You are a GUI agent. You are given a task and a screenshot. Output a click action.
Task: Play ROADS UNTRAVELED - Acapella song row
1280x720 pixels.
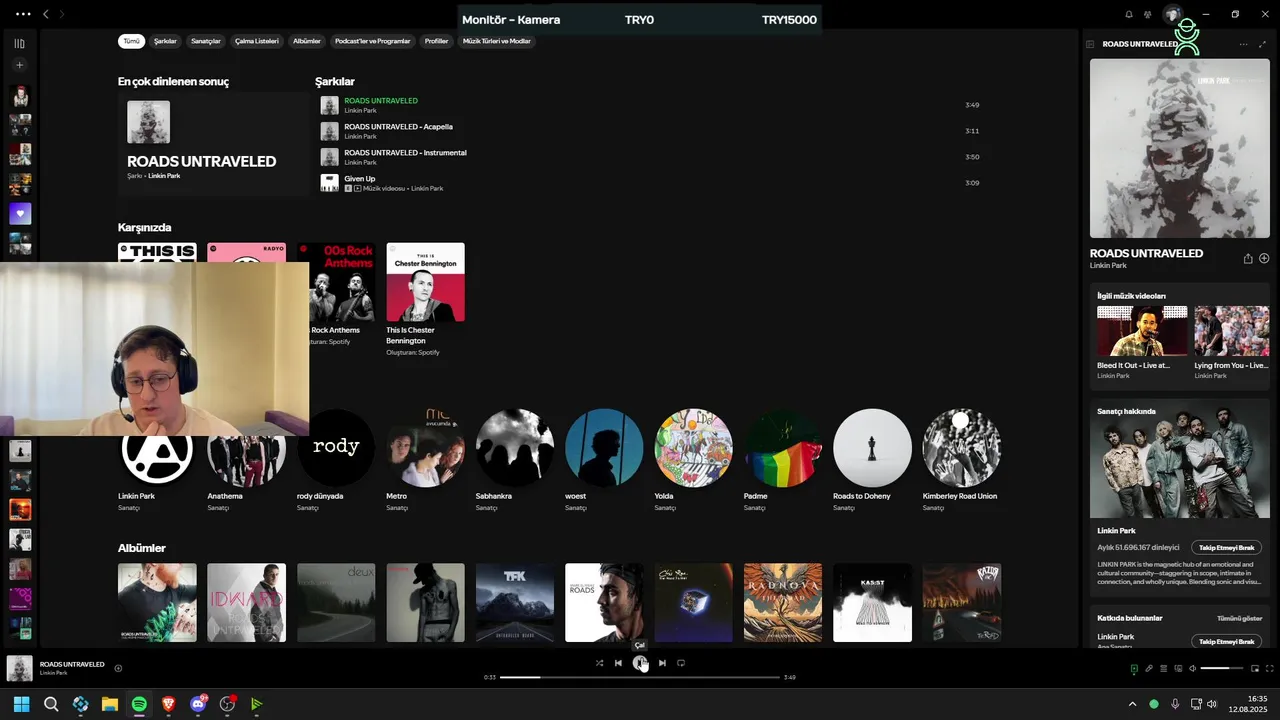650,131
